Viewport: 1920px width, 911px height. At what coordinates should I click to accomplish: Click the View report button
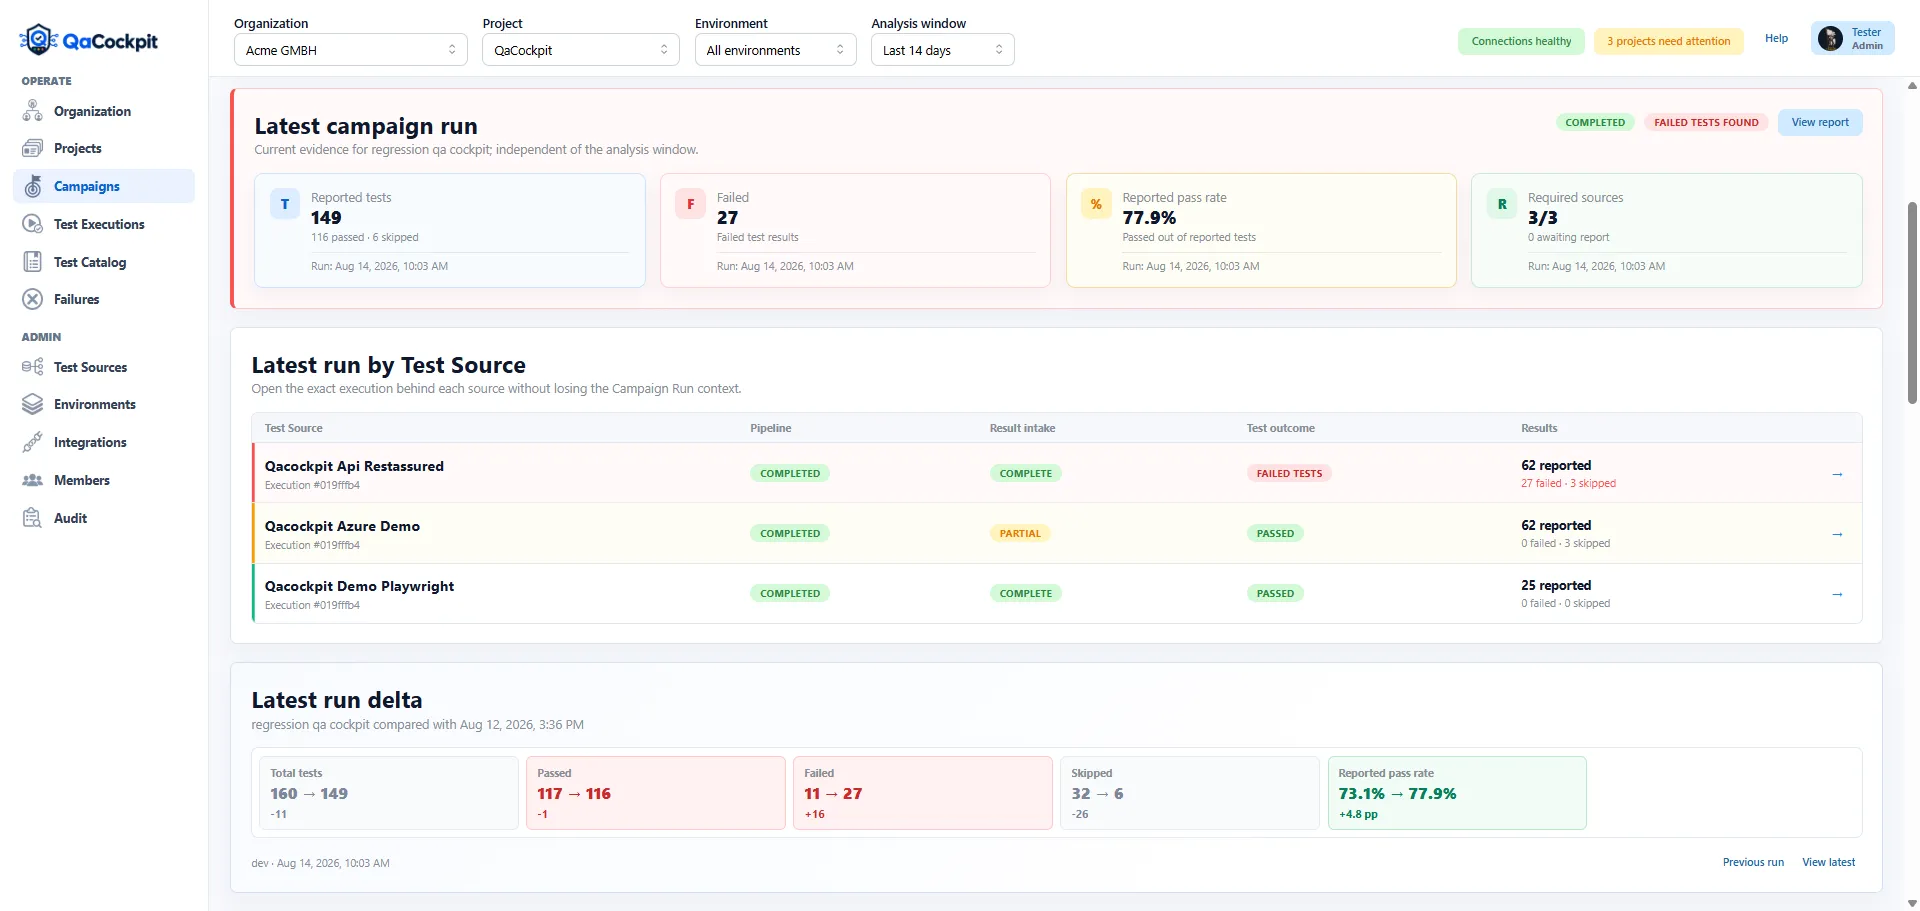(x=1820, y=122)
